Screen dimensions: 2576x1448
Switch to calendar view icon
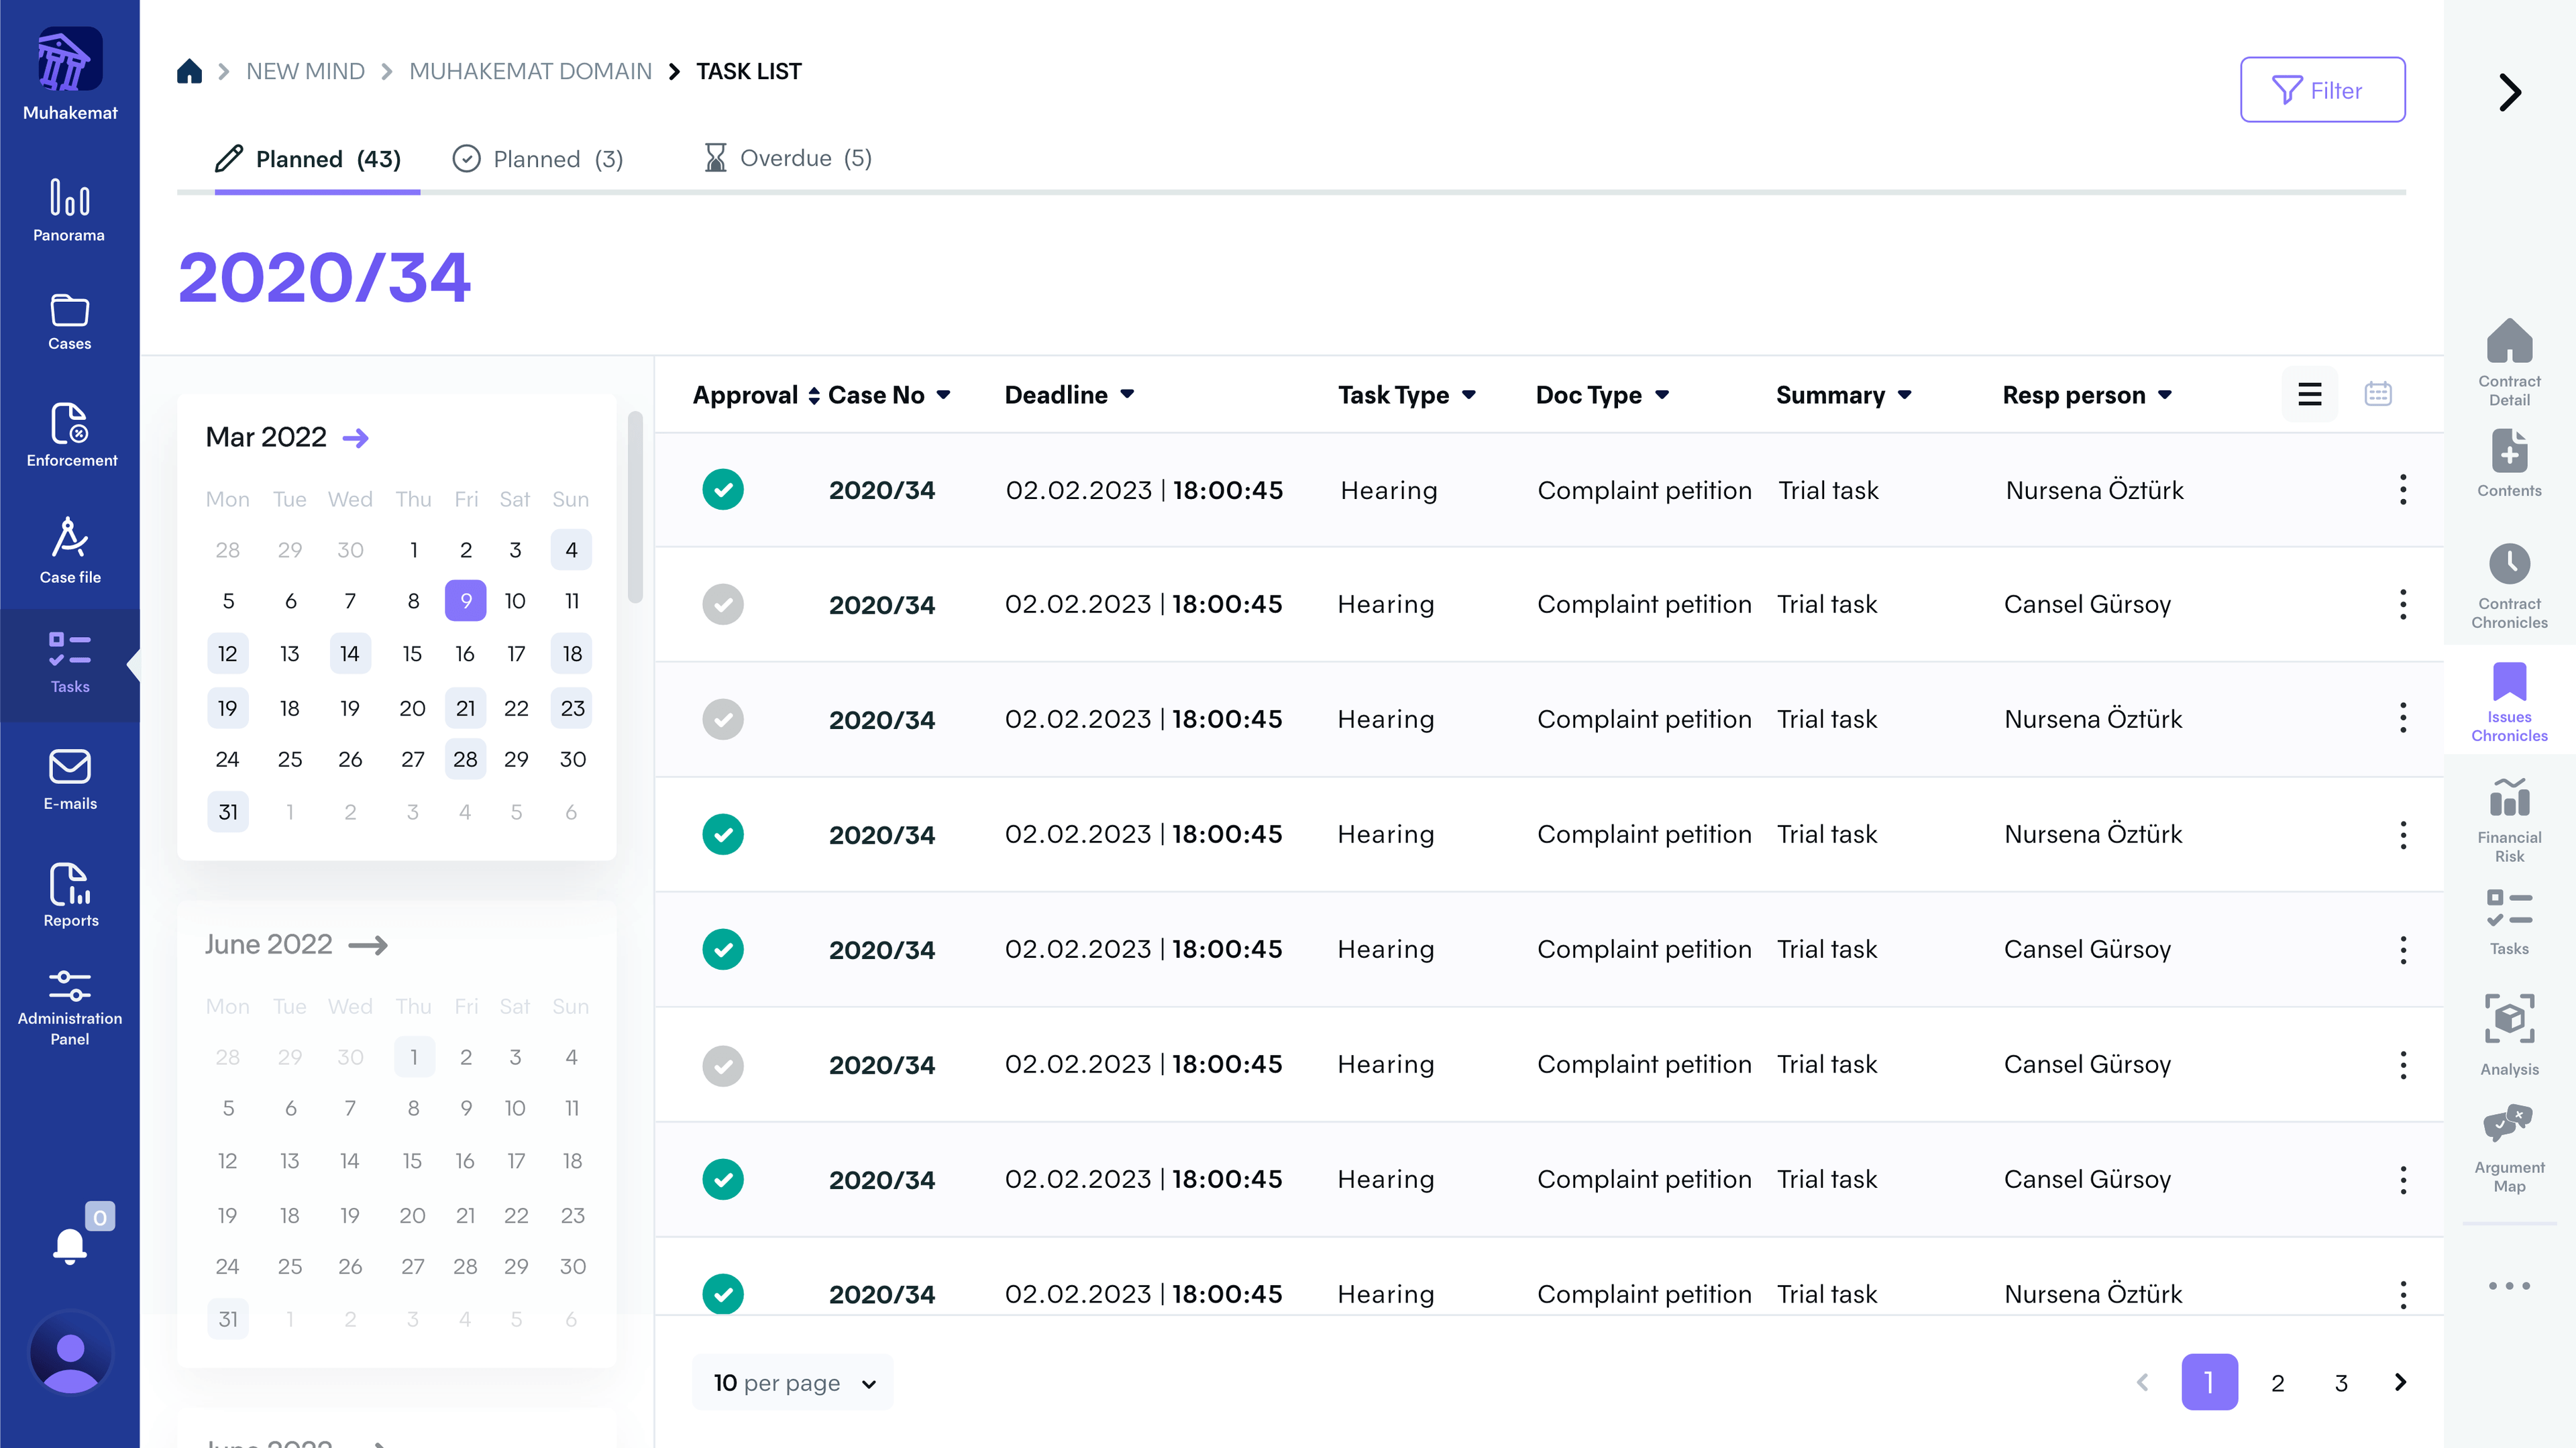pos(2377,394)
